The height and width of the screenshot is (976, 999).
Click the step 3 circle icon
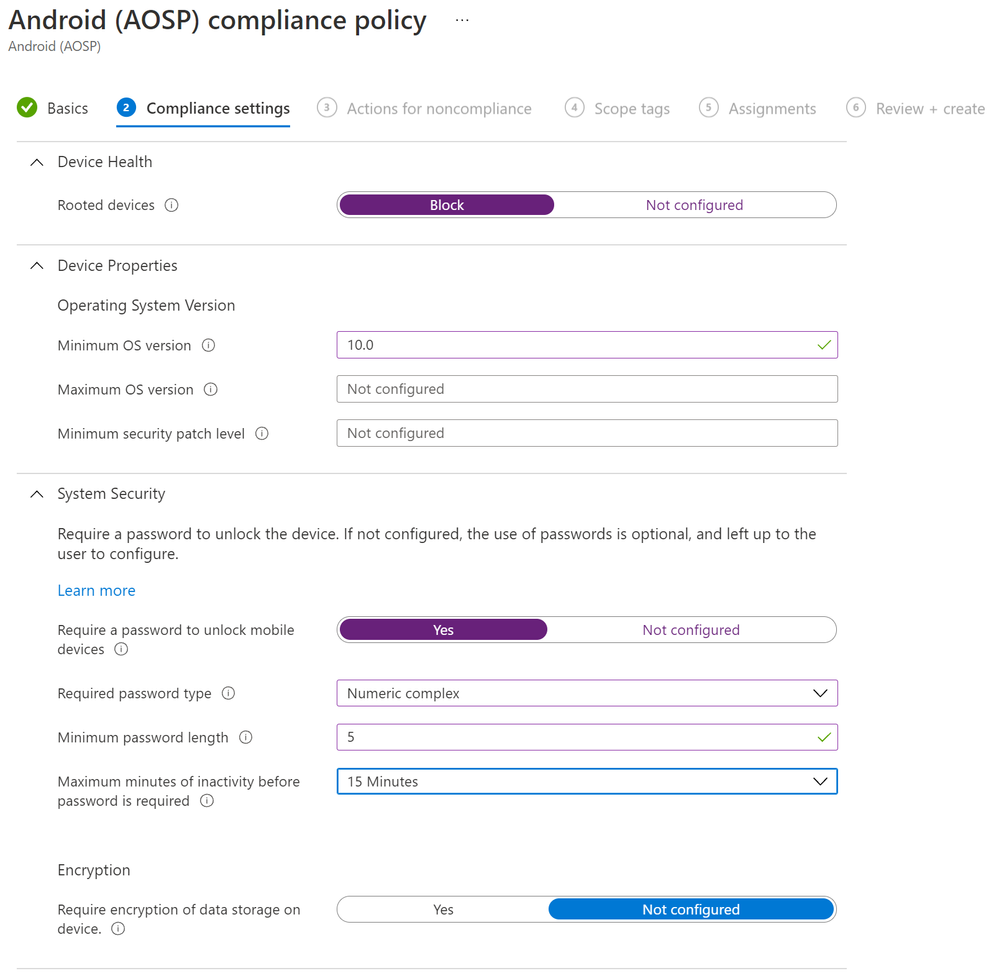point(327,107)
